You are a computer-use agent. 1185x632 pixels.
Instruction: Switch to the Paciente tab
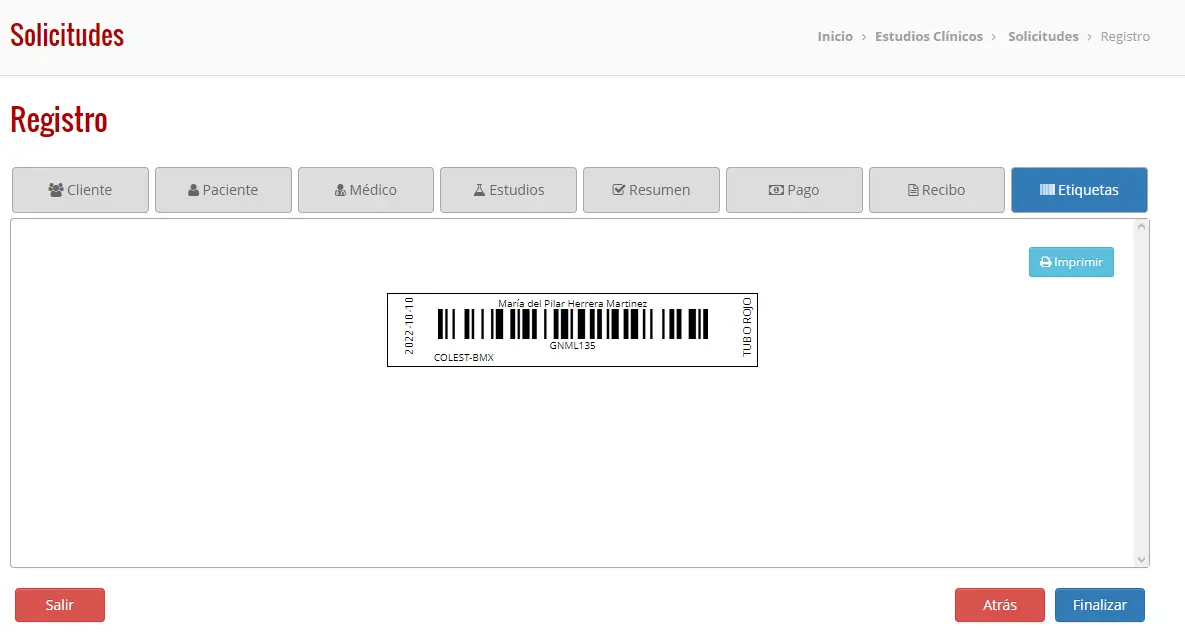click(x=223, y=190)
